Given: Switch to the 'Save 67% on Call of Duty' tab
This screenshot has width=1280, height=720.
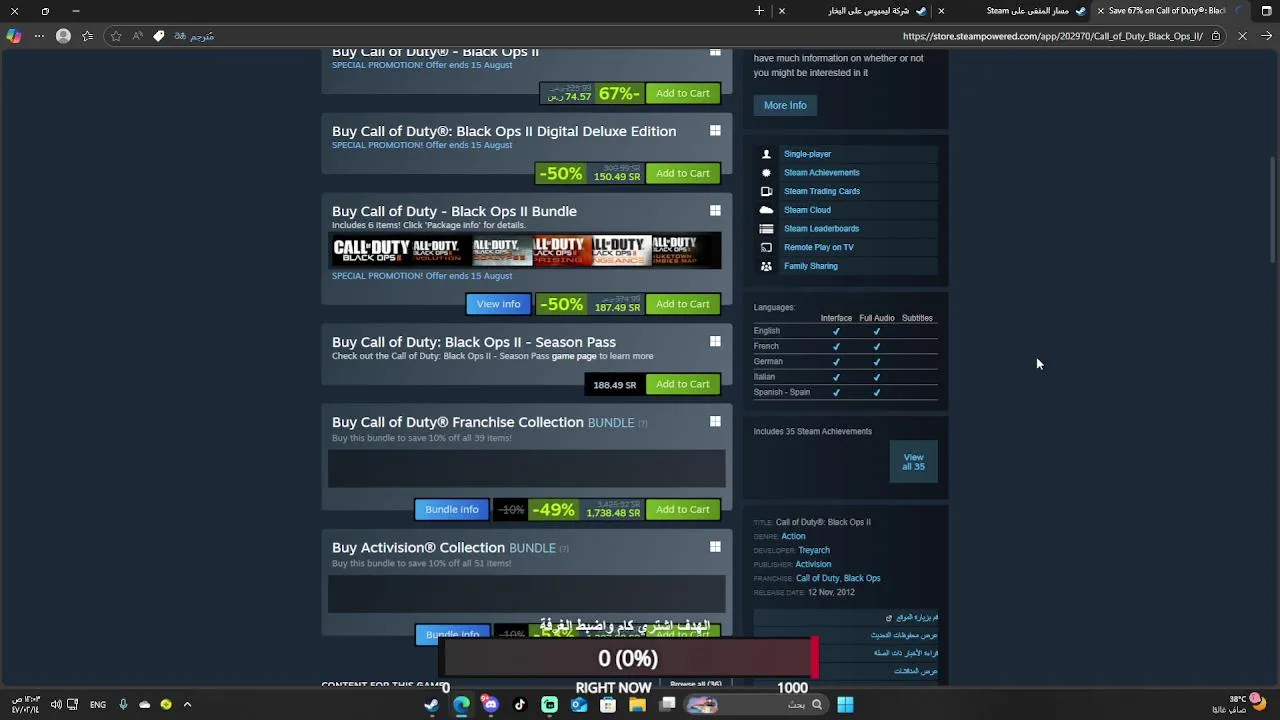Looking at the screenshot, I should (1163, 11).
